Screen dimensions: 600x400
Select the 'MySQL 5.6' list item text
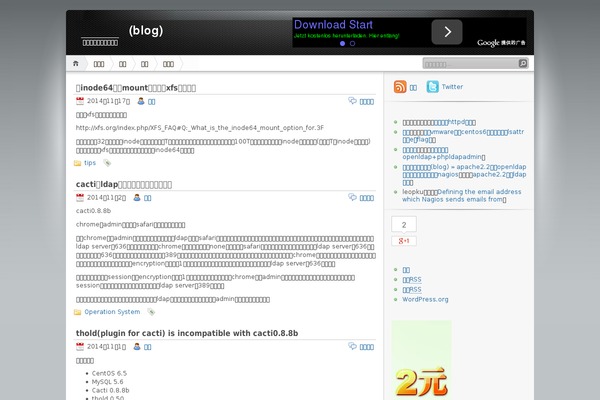click(108, 382)
